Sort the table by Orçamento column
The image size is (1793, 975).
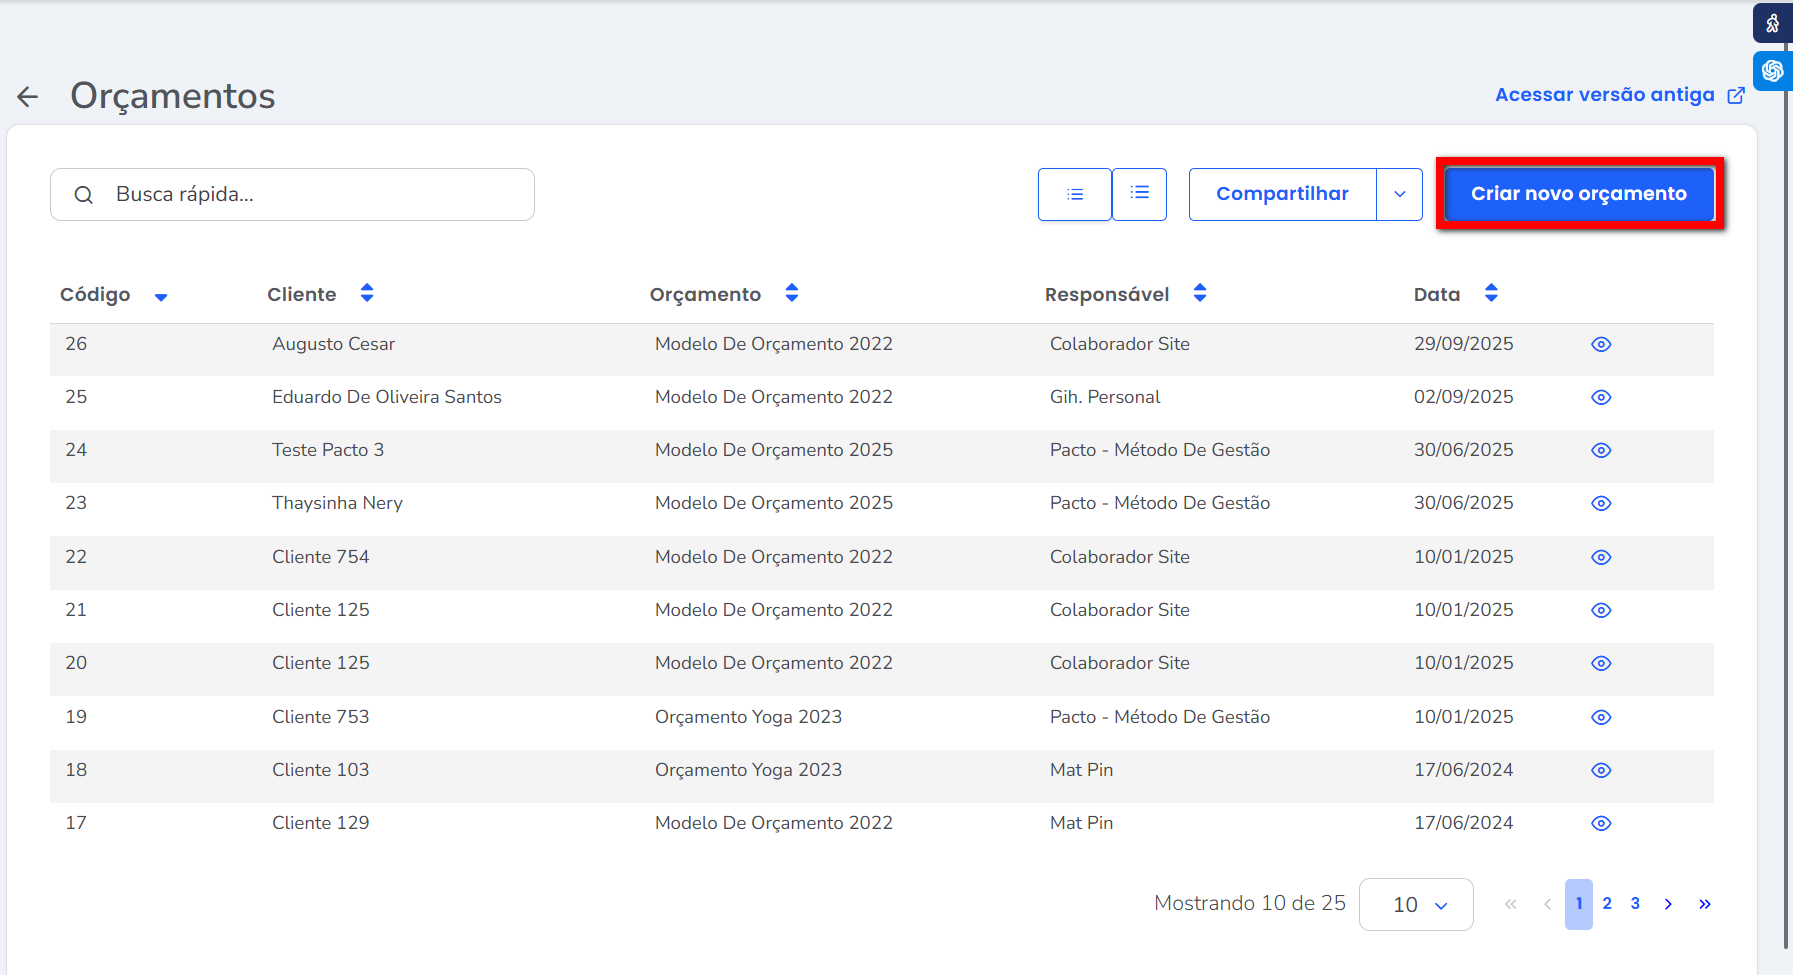point(792,293)
